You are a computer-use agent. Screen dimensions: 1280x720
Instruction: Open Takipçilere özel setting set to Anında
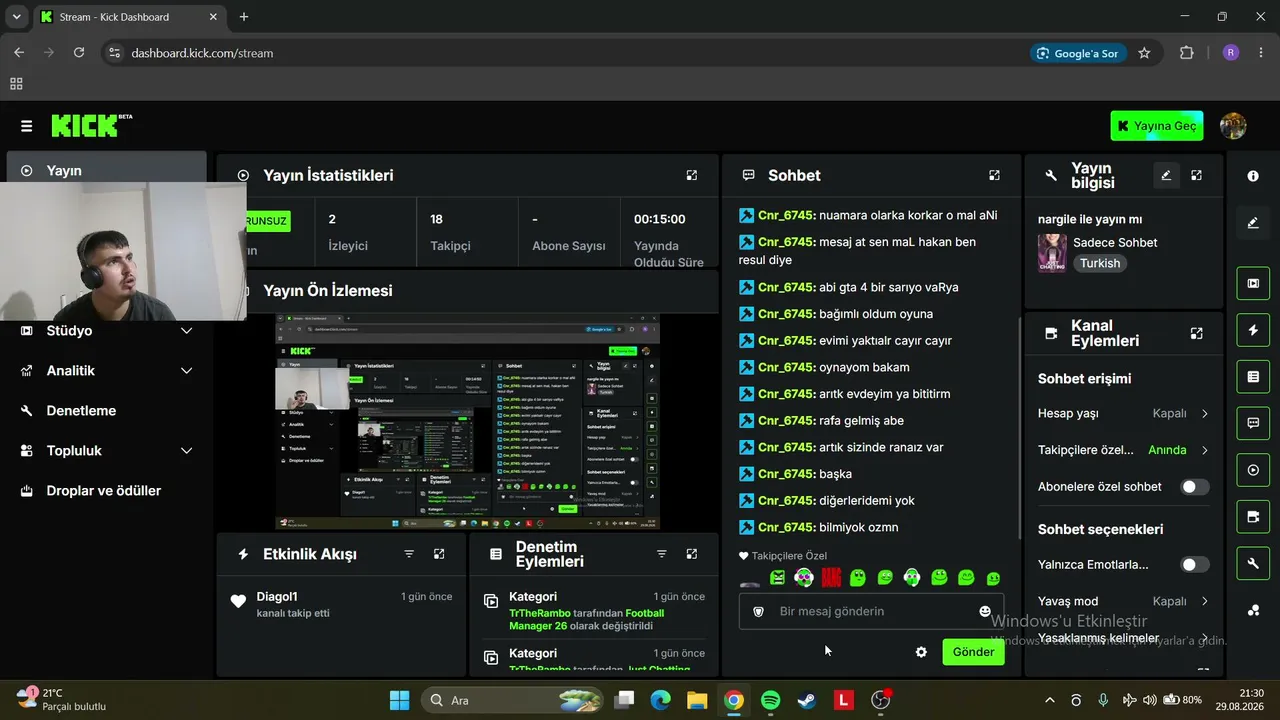pos(1123,450)
